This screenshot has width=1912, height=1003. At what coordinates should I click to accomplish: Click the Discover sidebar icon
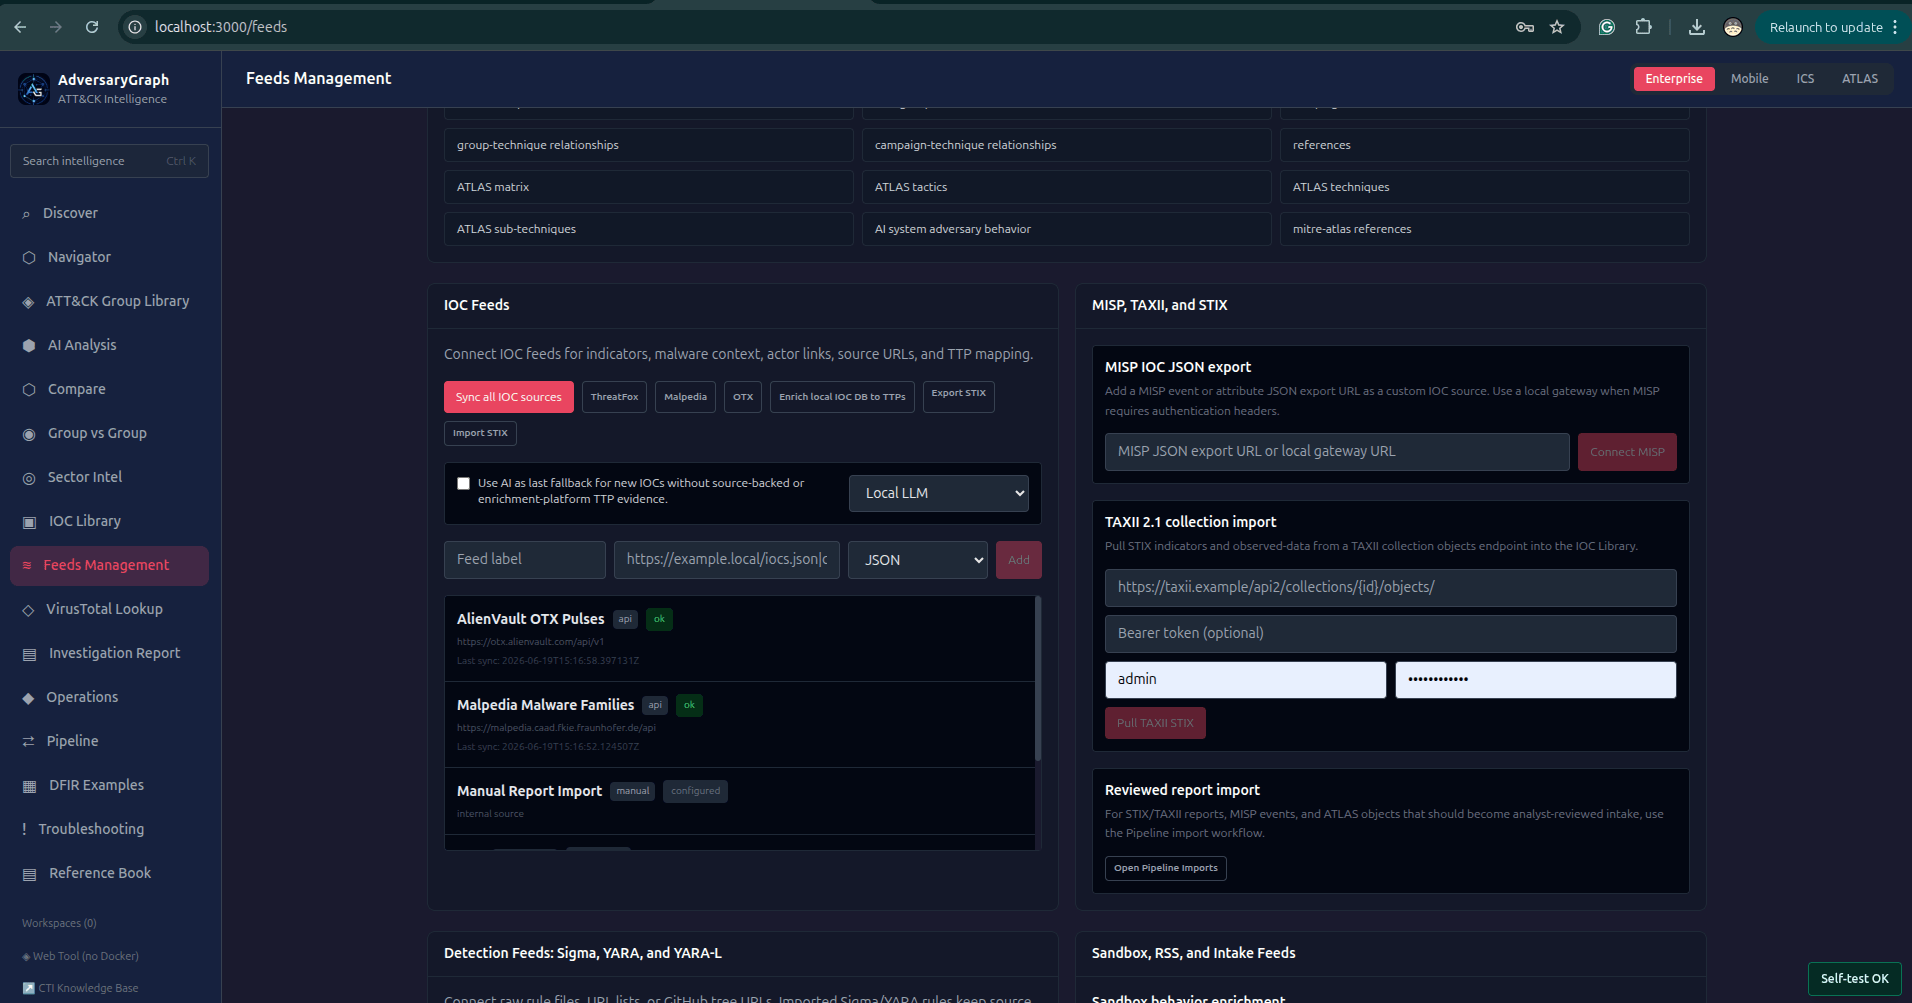[26, 214]
